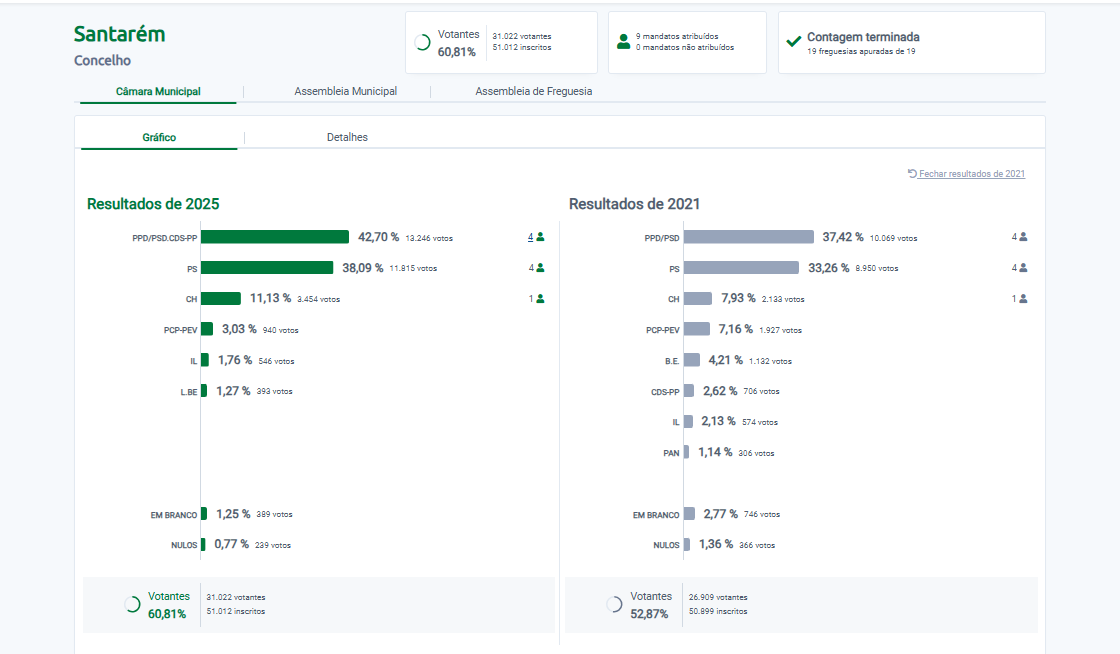Click the 2025 PS mandates person icon
The height and width of the screenshot is (654, 1120).
pyautogui.click(x=541, y=268)
